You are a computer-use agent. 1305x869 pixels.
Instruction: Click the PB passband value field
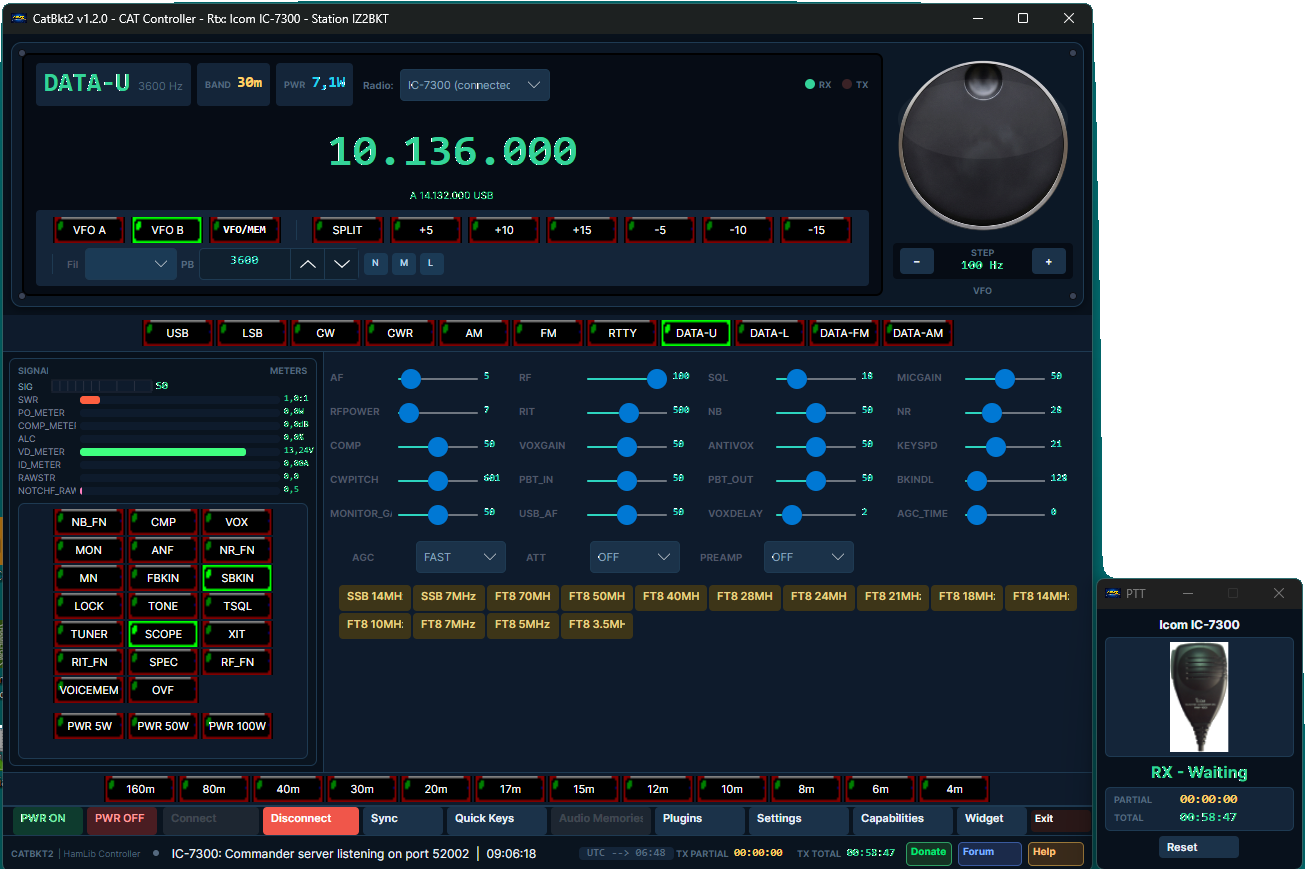click(x=245, y=264)
